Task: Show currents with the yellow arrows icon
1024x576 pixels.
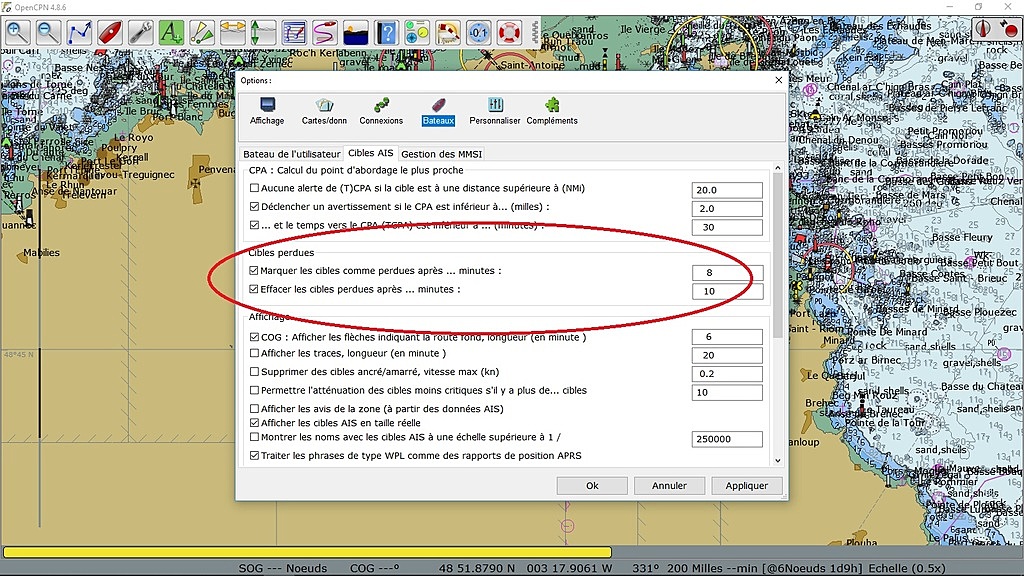Action: pos(232,32)
